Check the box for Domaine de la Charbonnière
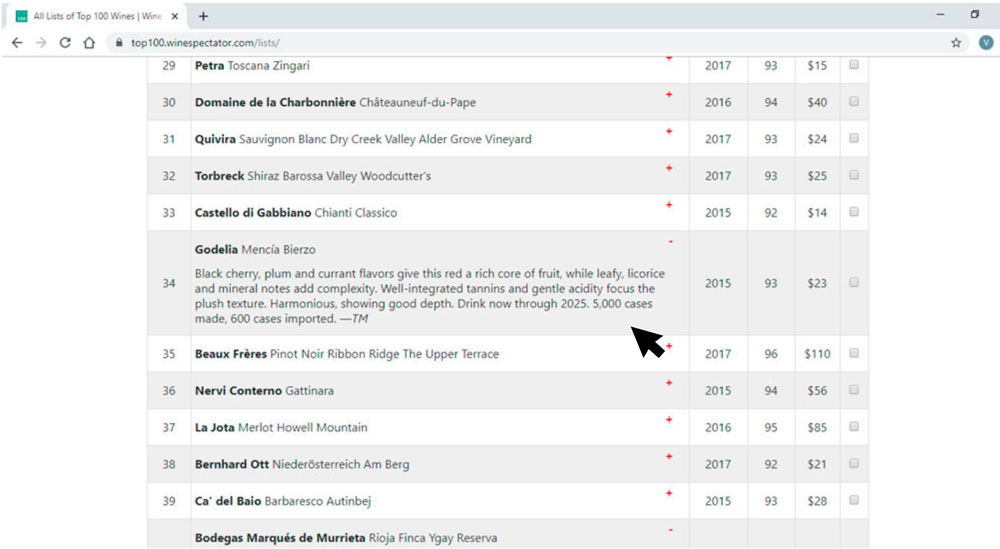Screen dimensions: 1000x549 (x=854, y=101)
